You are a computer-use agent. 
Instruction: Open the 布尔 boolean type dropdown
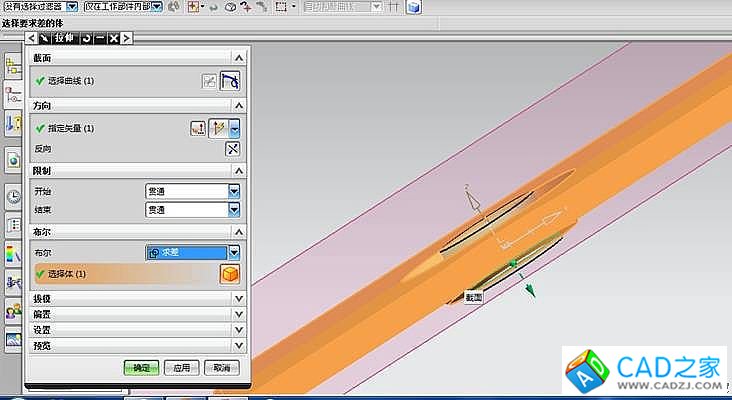(x=234, y=253)
